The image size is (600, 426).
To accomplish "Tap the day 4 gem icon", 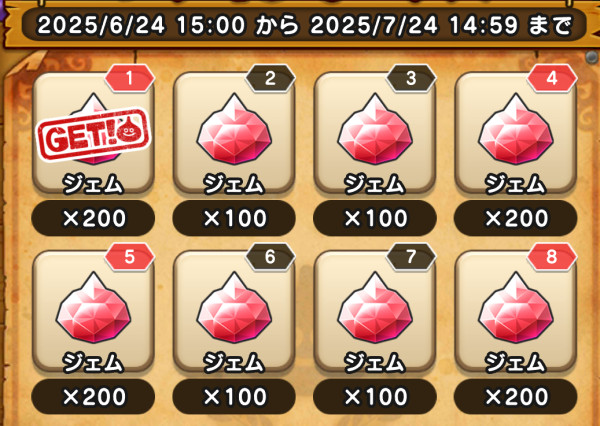I will (516, 129).
